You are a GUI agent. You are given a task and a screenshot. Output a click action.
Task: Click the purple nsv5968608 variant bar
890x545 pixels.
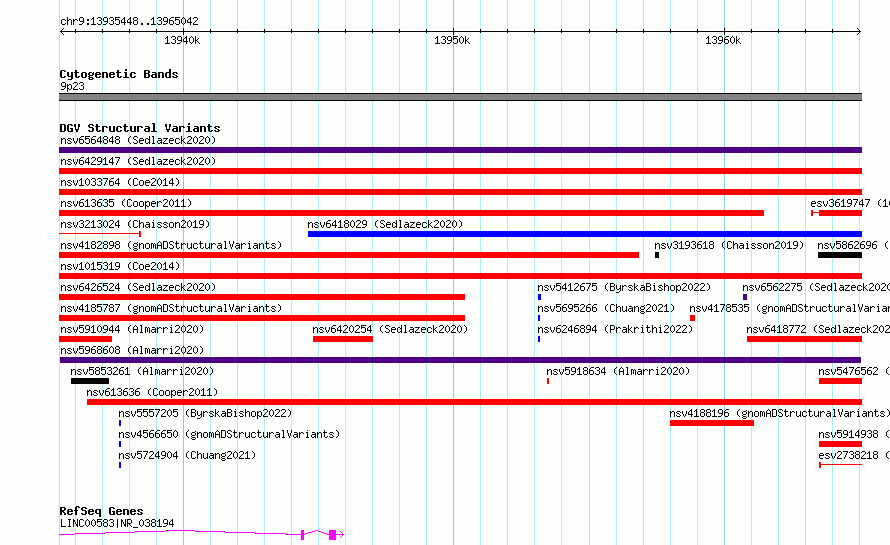click(x=460, y=360)
